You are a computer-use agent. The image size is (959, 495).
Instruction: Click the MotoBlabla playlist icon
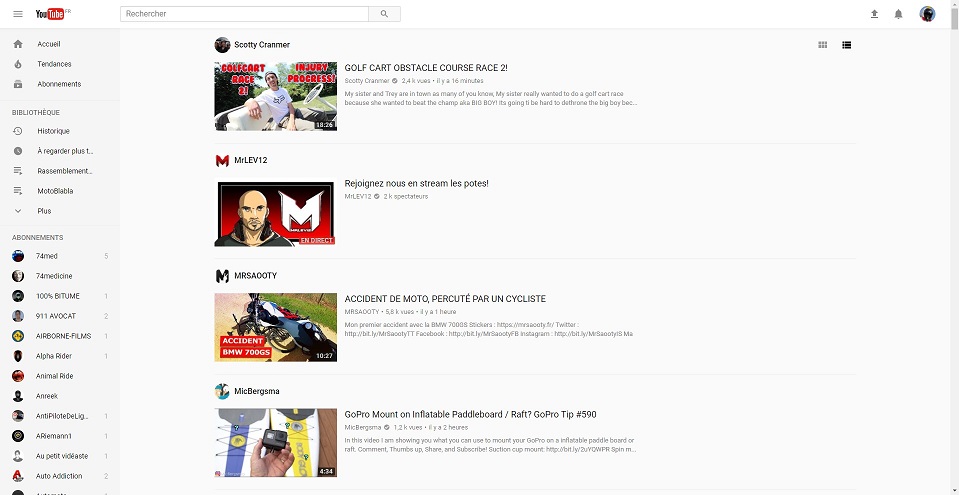pos(18,191)
